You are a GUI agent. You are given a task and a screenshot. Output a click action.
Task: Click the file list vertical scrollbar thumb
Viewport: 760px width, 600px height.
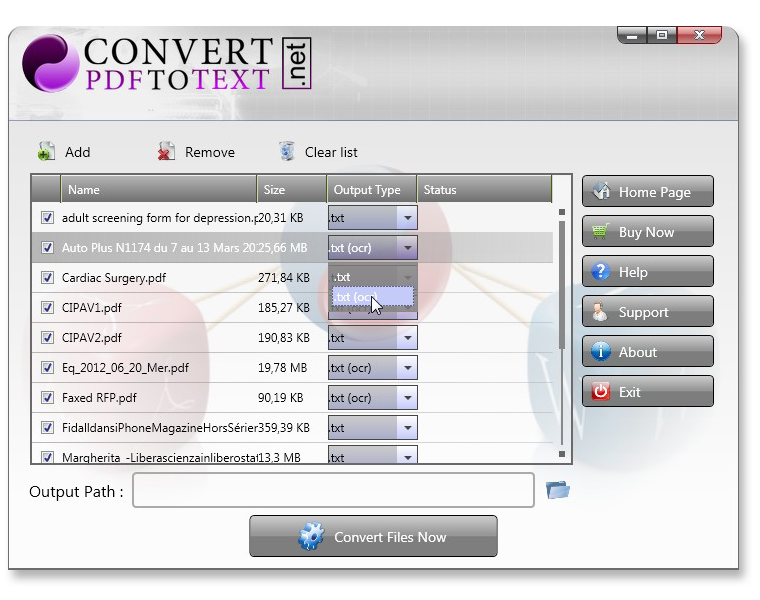(562, 284)
